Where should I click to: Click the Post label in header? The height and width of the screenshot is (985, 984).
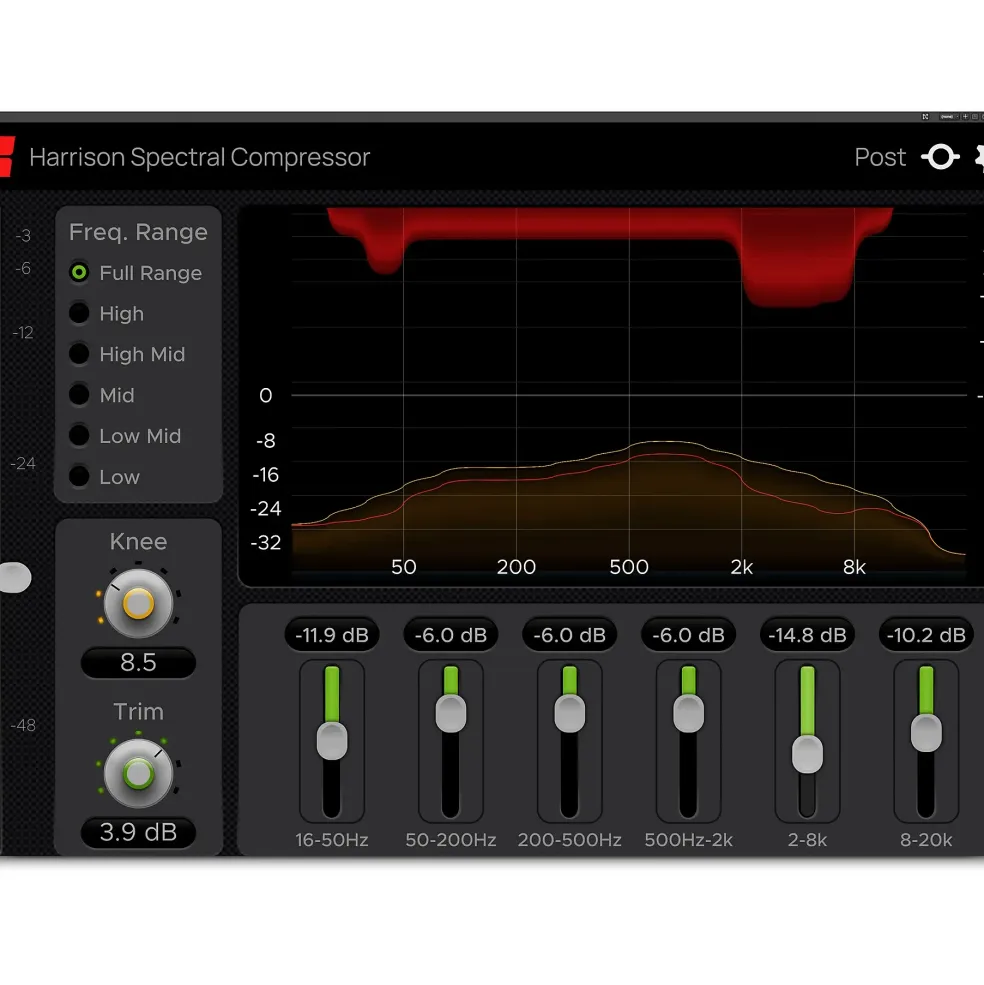point(880,157)
